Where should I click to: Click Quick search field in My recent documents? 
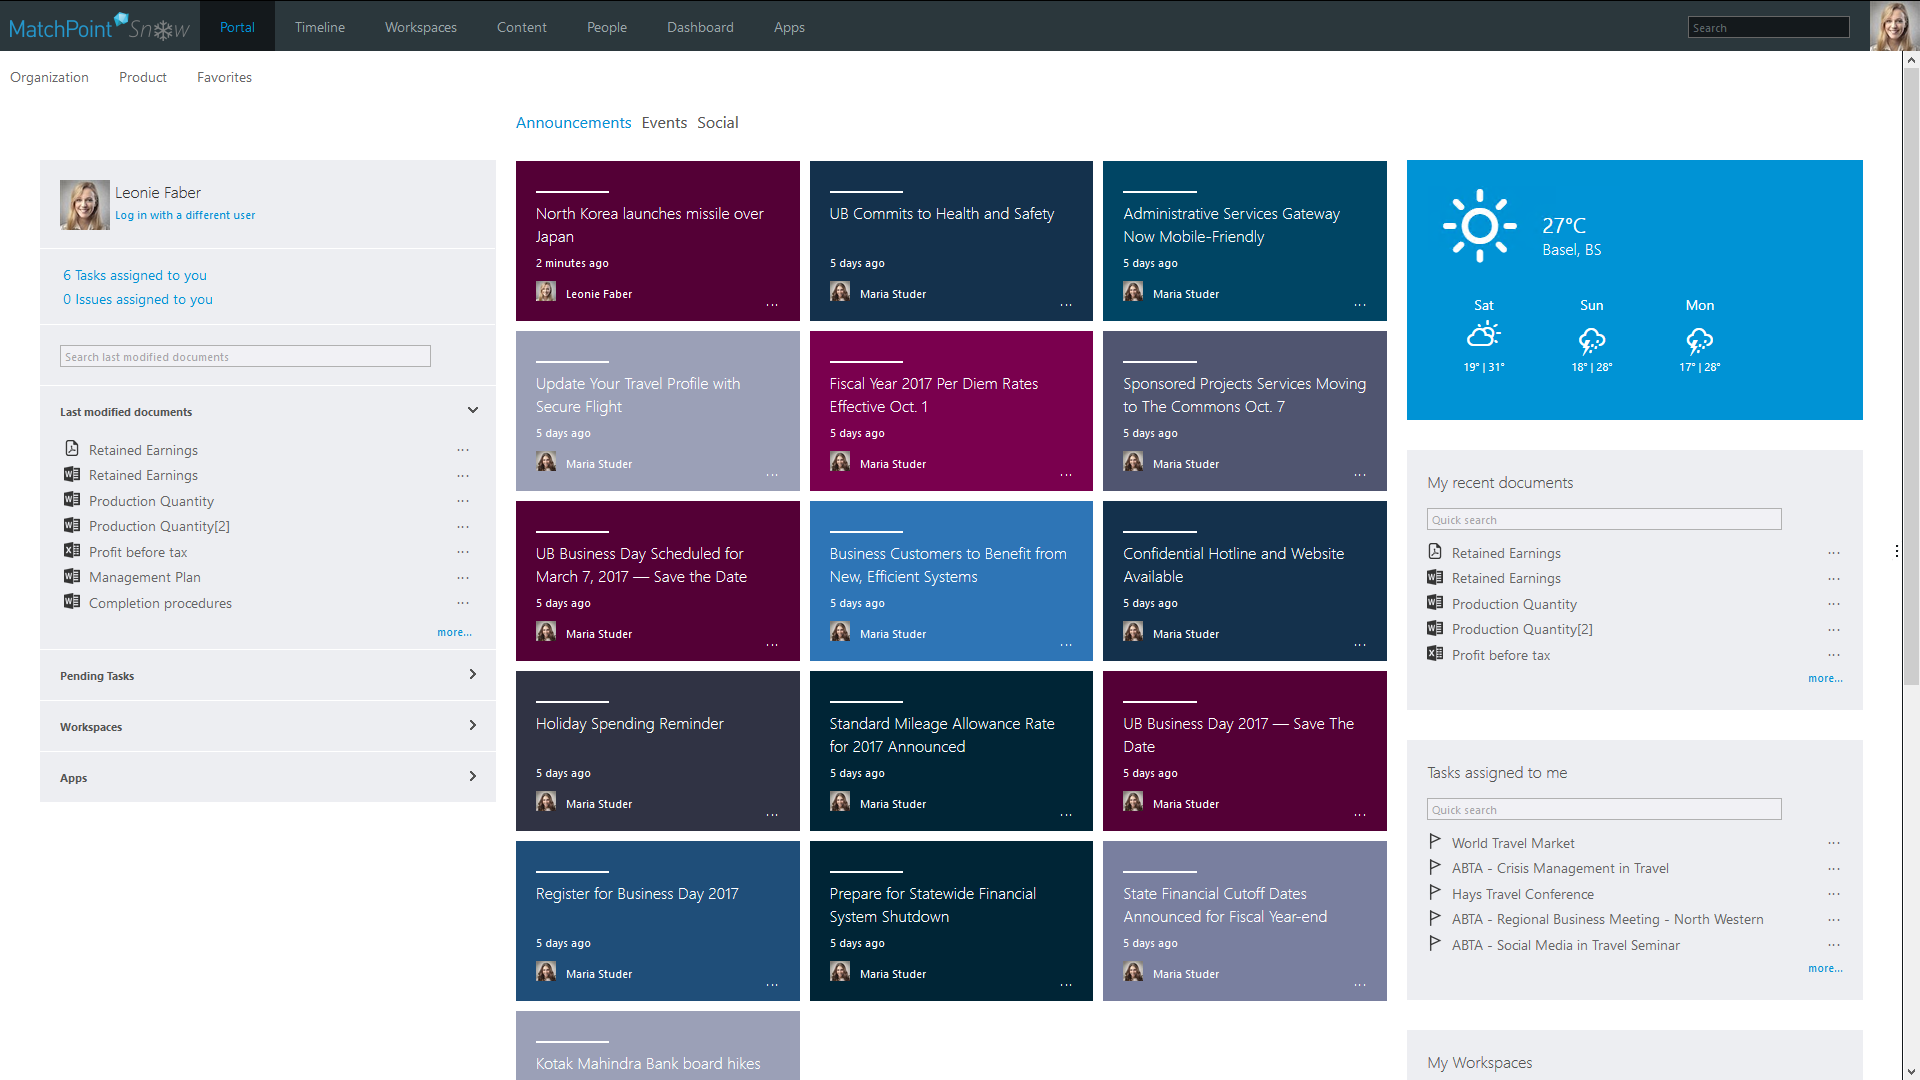pyautogui.click(x=1604, y=519)
